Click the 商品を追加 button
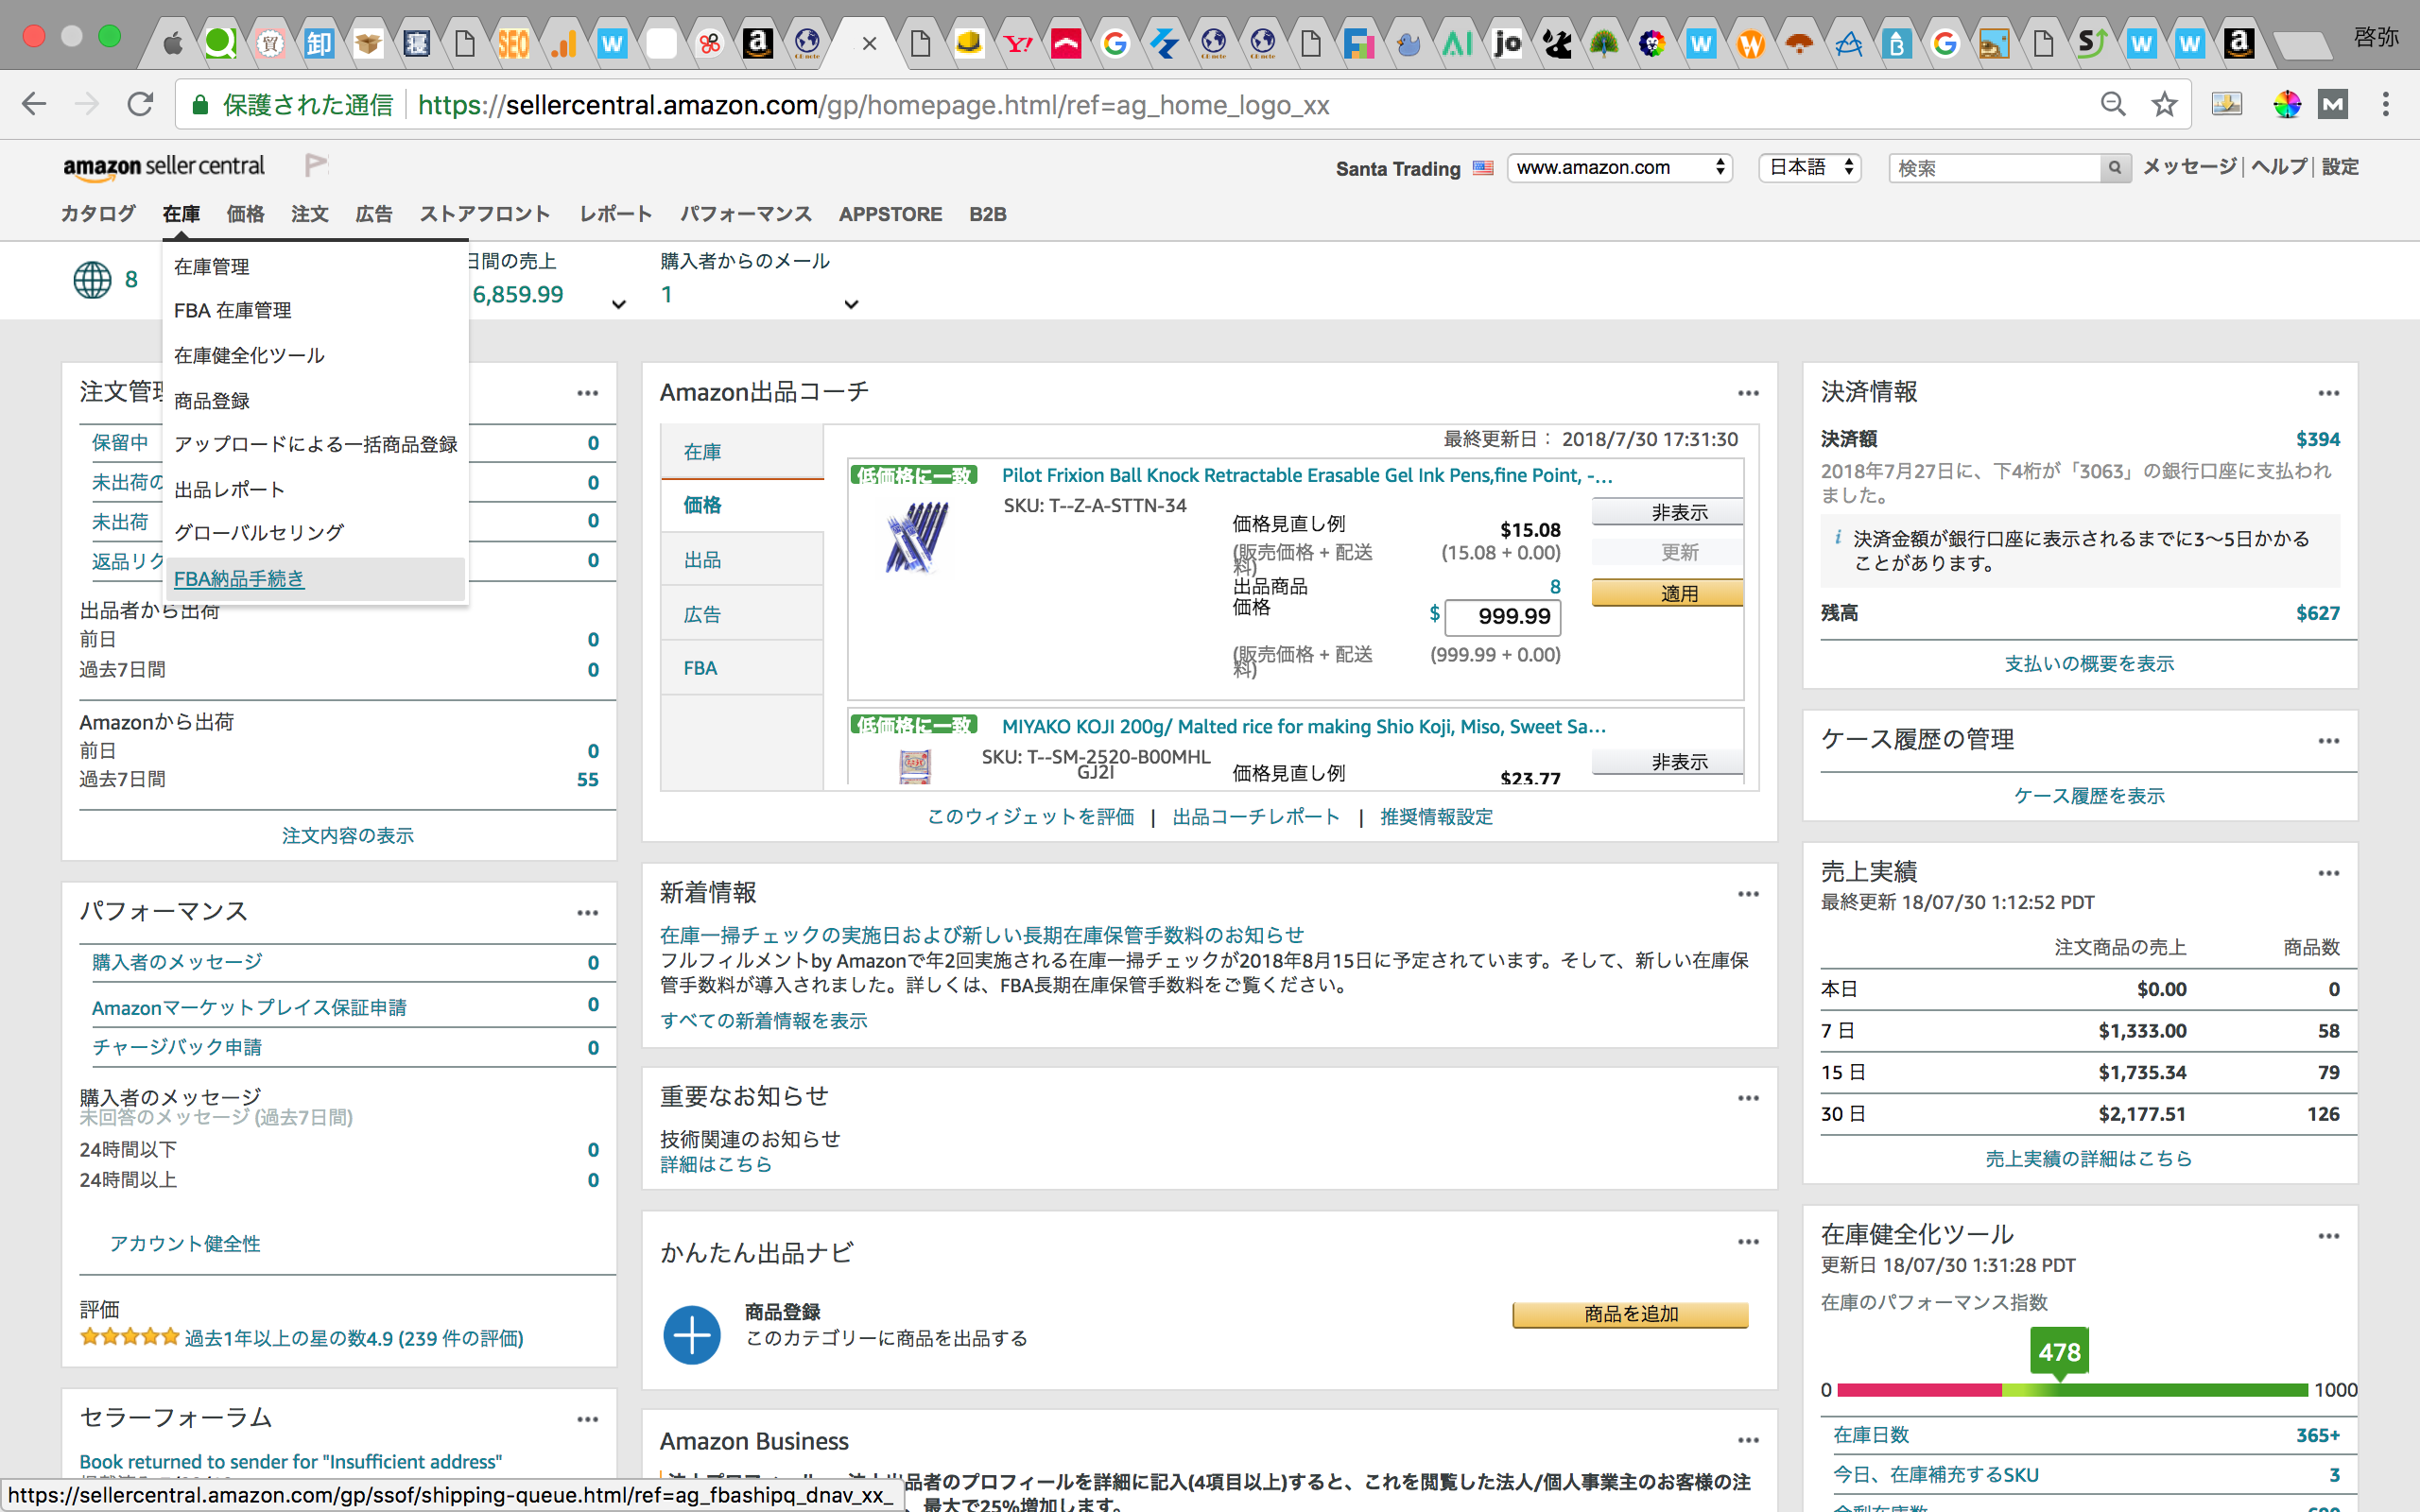The height and width of the screenshot is (1512, 2420). point(1630,1314)
